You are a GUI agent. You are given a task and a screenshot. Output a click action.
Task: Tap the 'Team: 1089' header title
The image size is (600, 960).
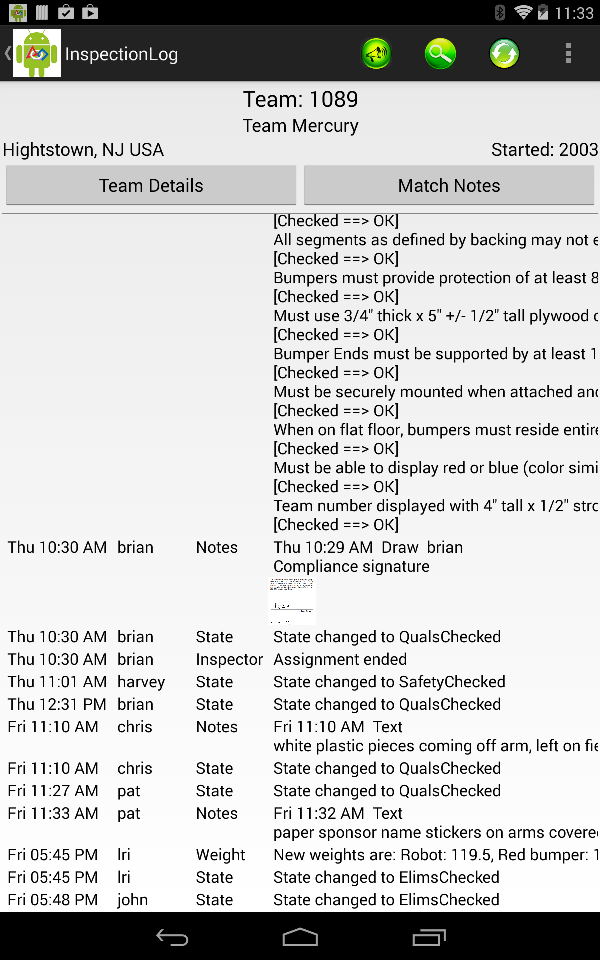[x=300, y=100]
